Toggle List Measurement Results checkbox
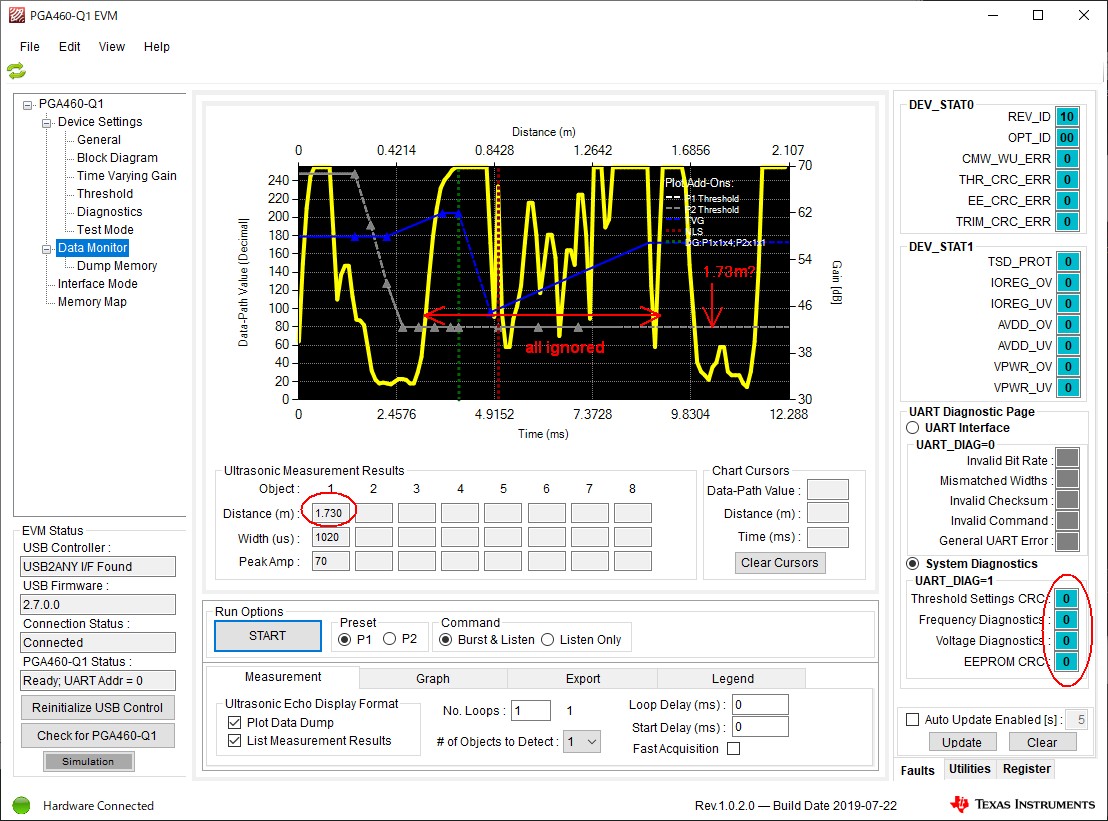The height and width of the screenshot is (821, 1108). click(x=235, y=741)
